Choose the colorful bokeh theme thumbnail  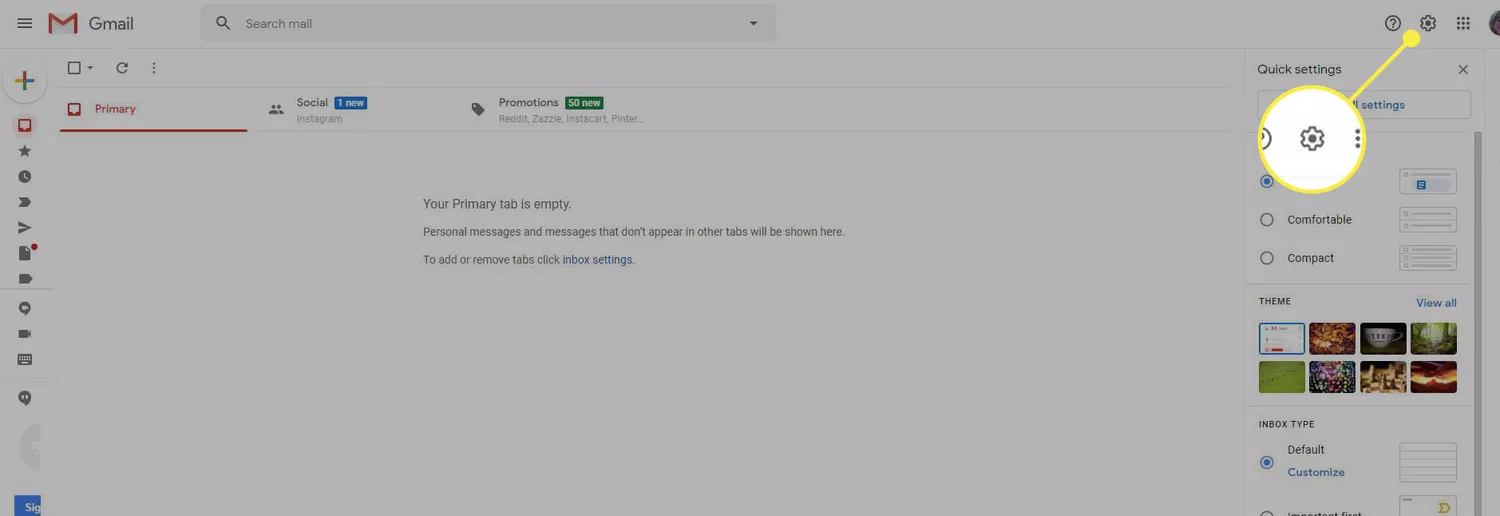click(x=1332, y=377)
